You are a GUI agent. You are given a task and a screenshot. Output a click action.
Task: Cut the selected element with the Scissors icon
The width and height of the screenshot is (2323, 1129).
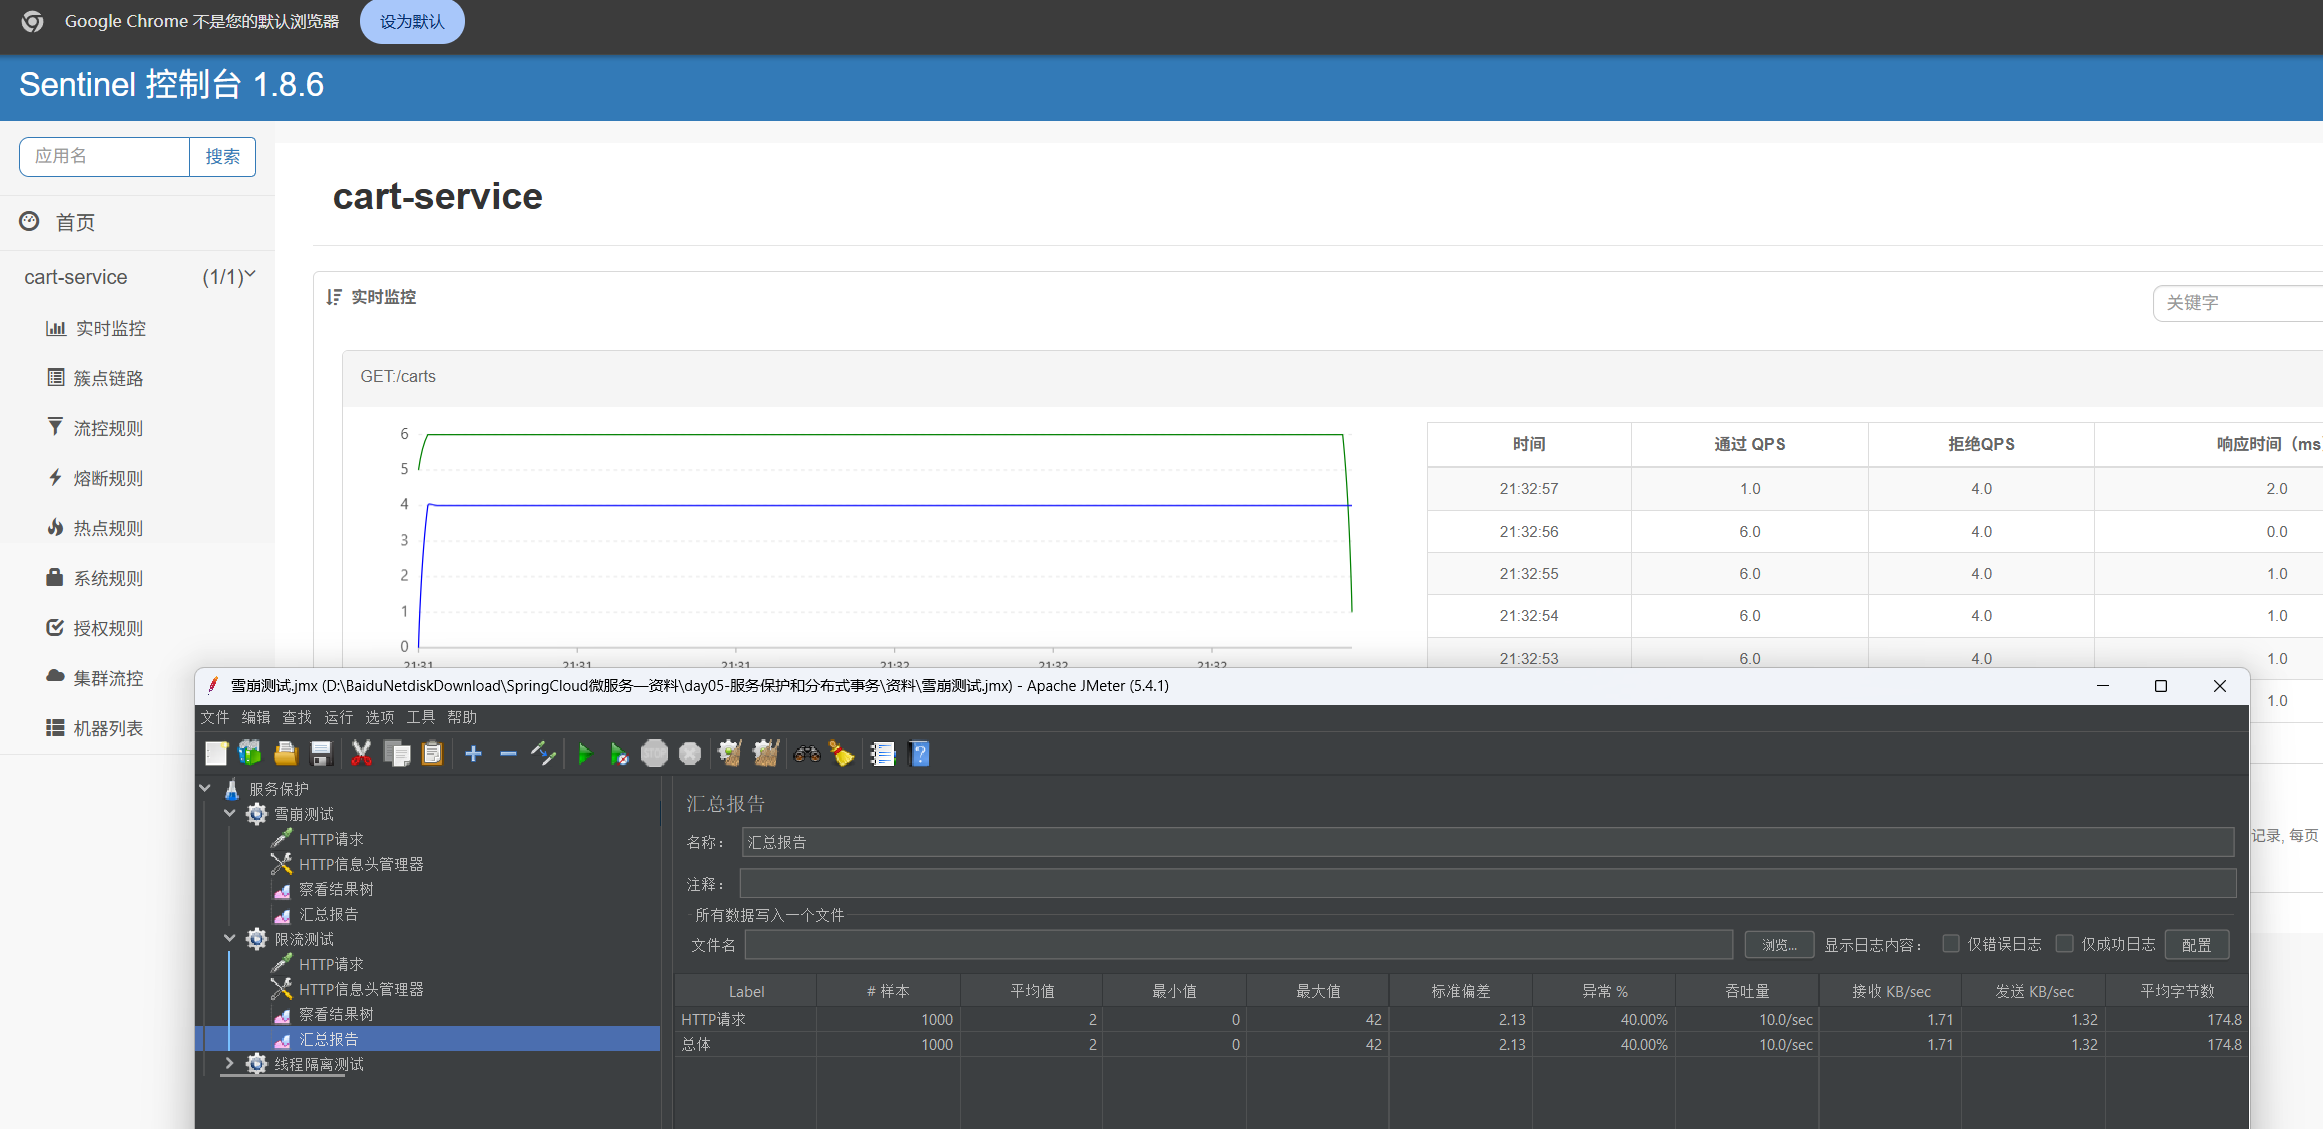pos(361,753)
